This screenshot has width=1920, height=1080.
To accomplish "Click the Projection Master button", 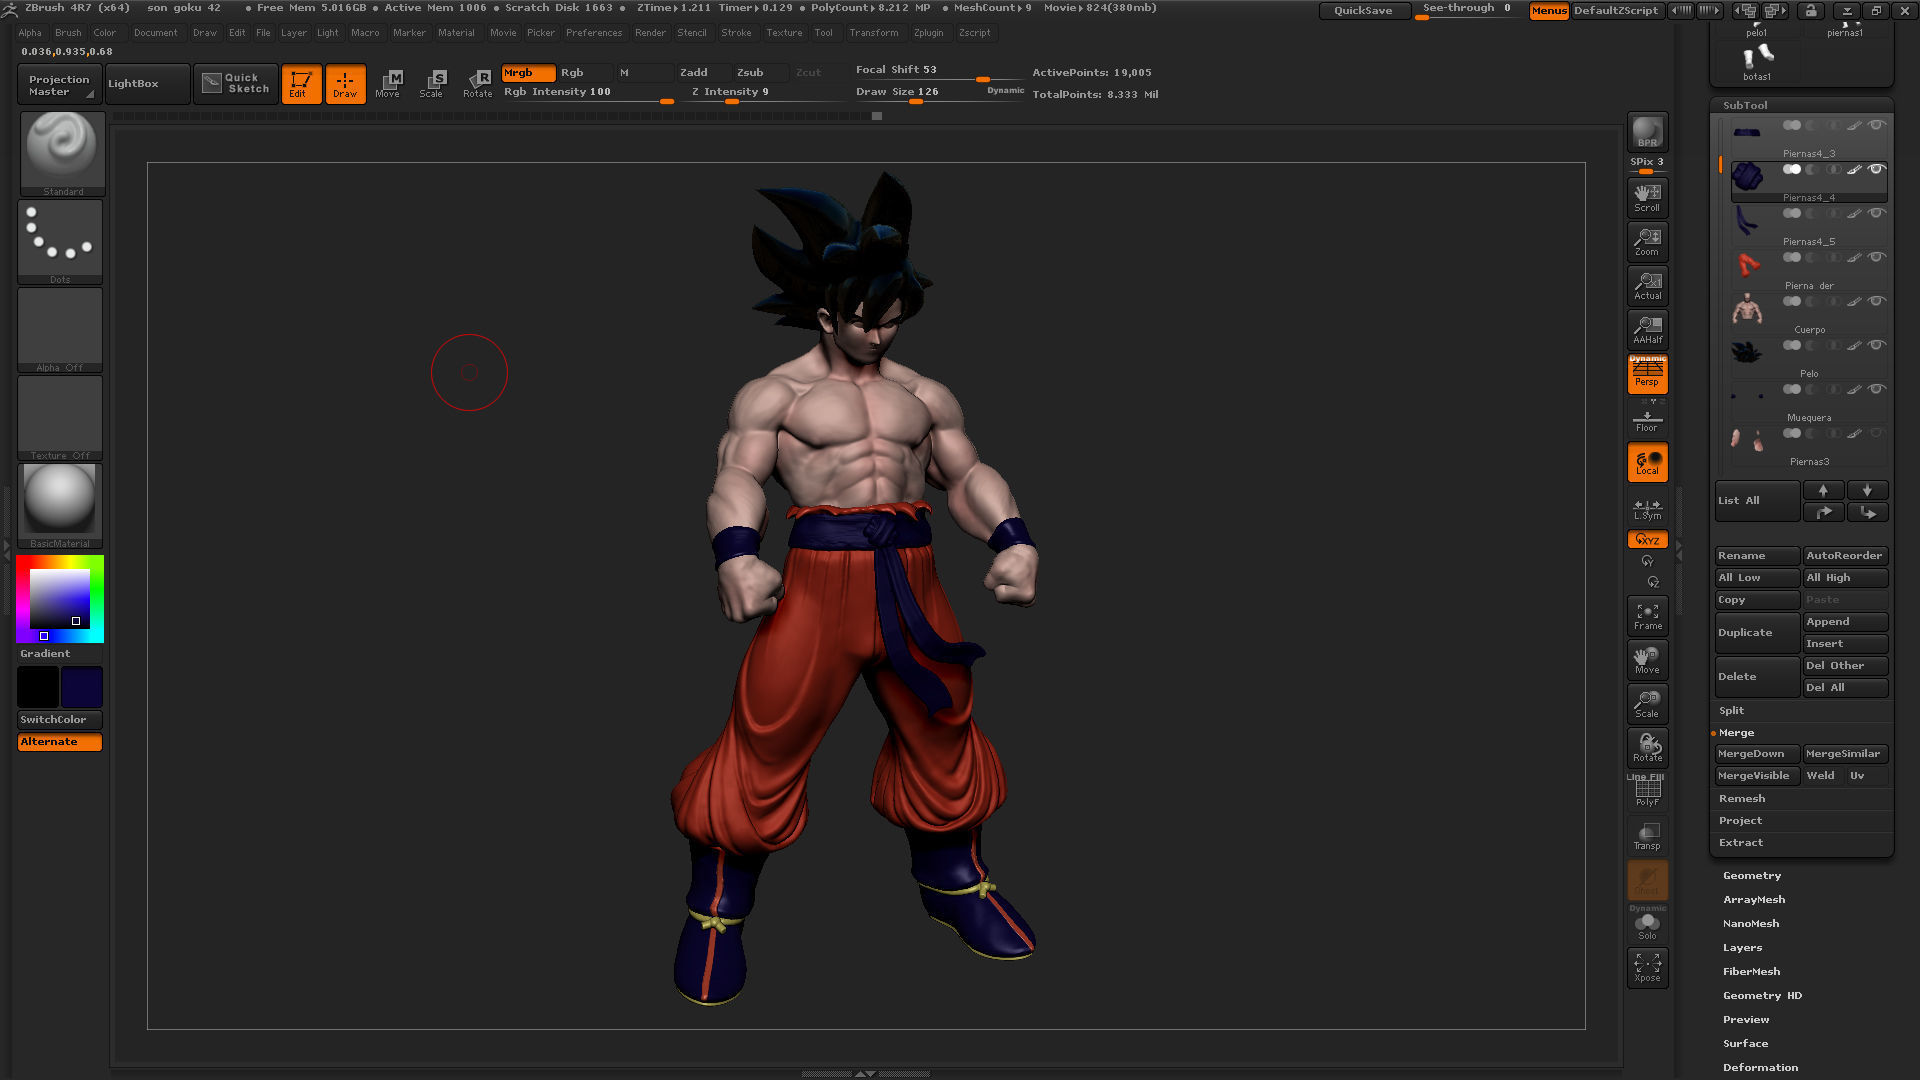I will [x=59, y=85].
